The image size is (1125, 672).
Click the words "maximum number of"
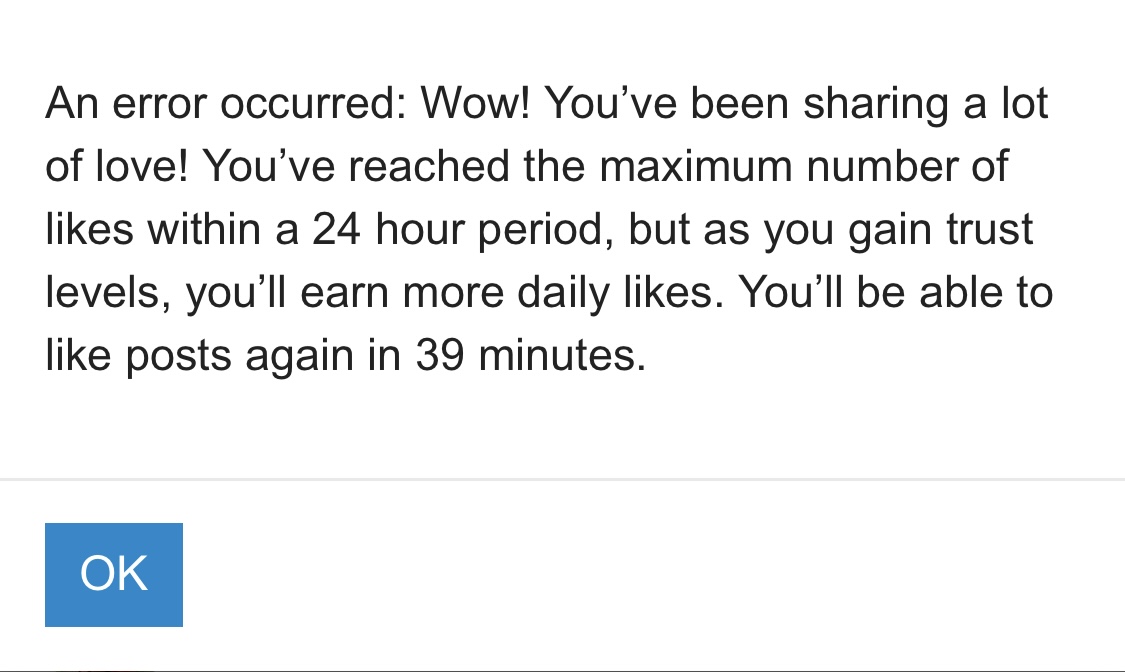[x=804, y=166]
